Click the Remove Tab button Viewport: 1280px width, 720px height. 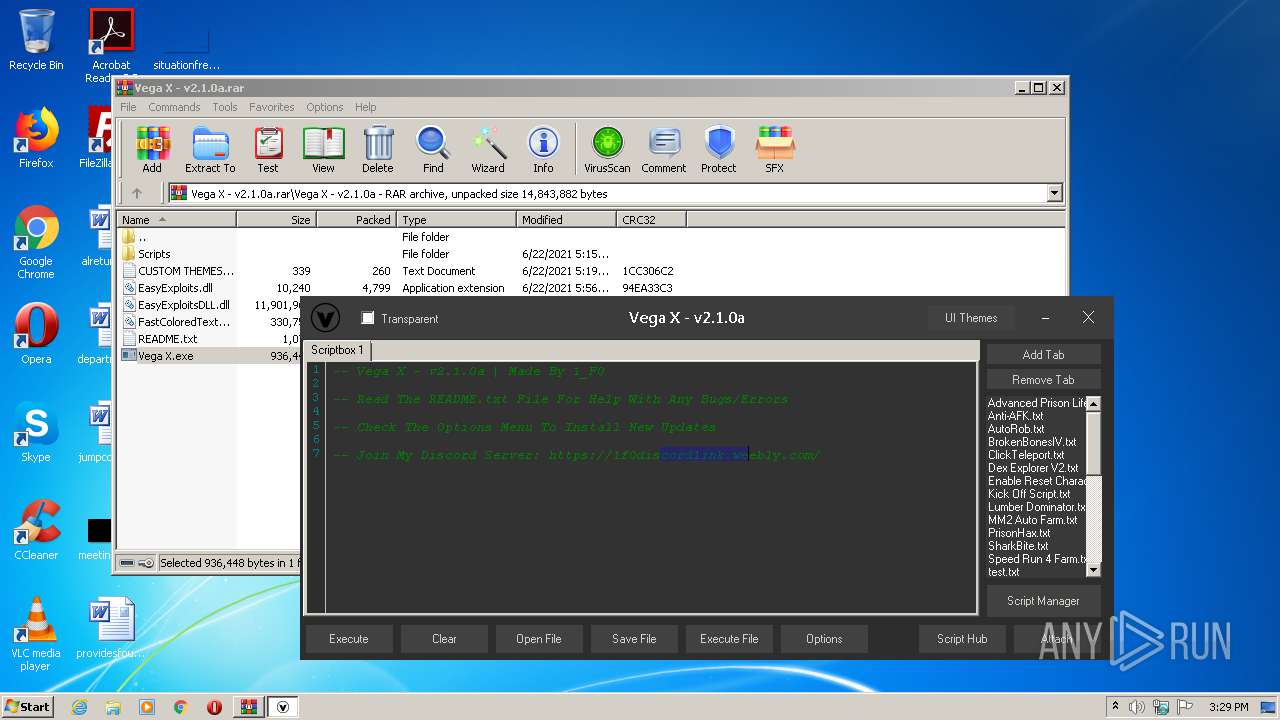tap(1043, 380)
